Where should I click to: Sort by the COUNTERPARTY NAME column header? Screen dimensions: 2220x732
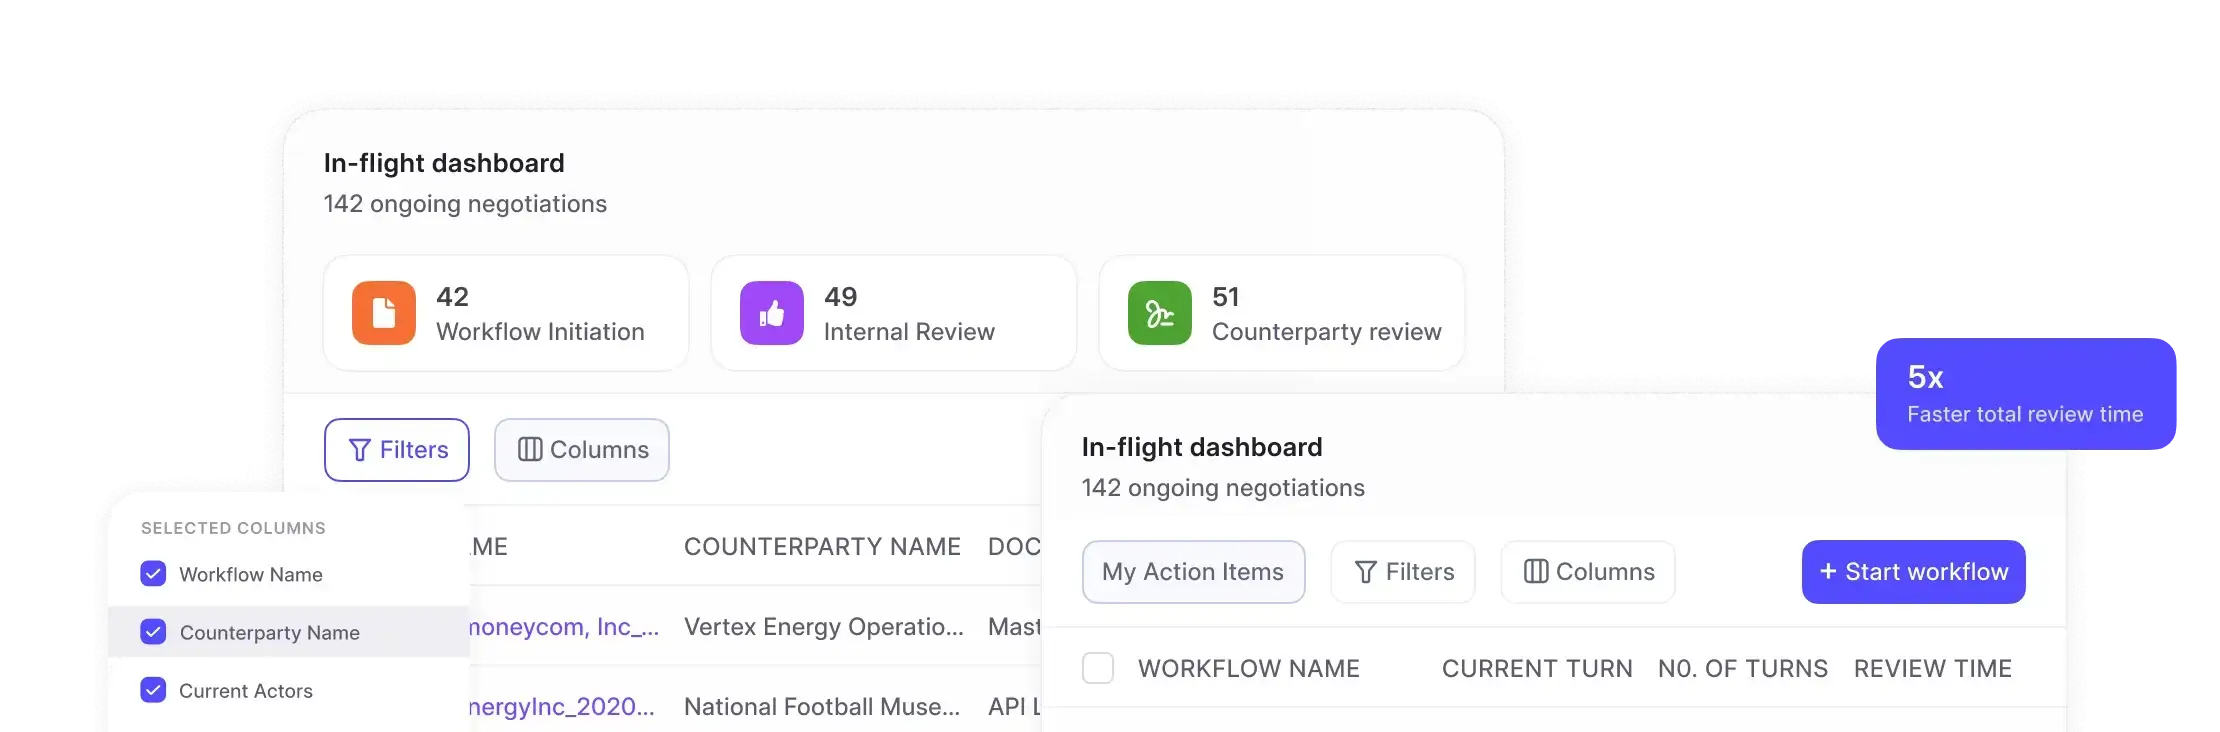(x=822, y=547)
